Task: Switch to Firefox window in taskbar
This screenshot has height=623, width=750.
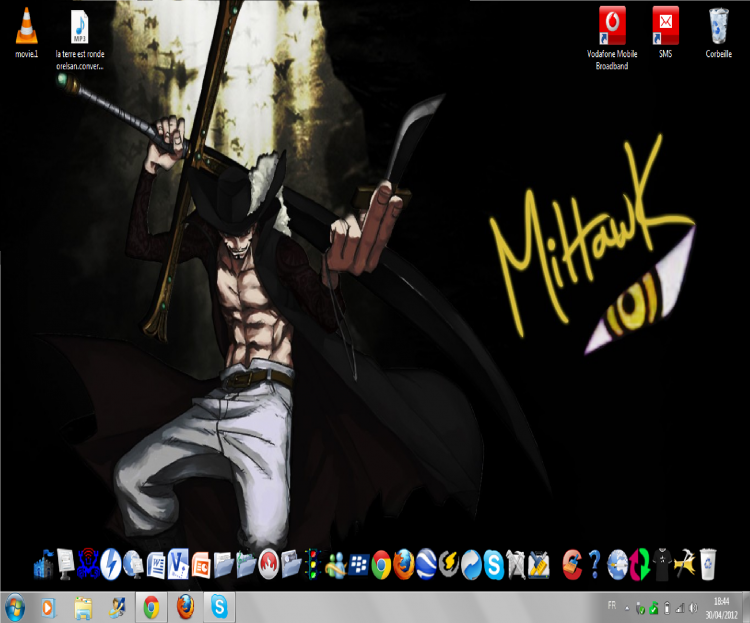Action: pos(186,608)
